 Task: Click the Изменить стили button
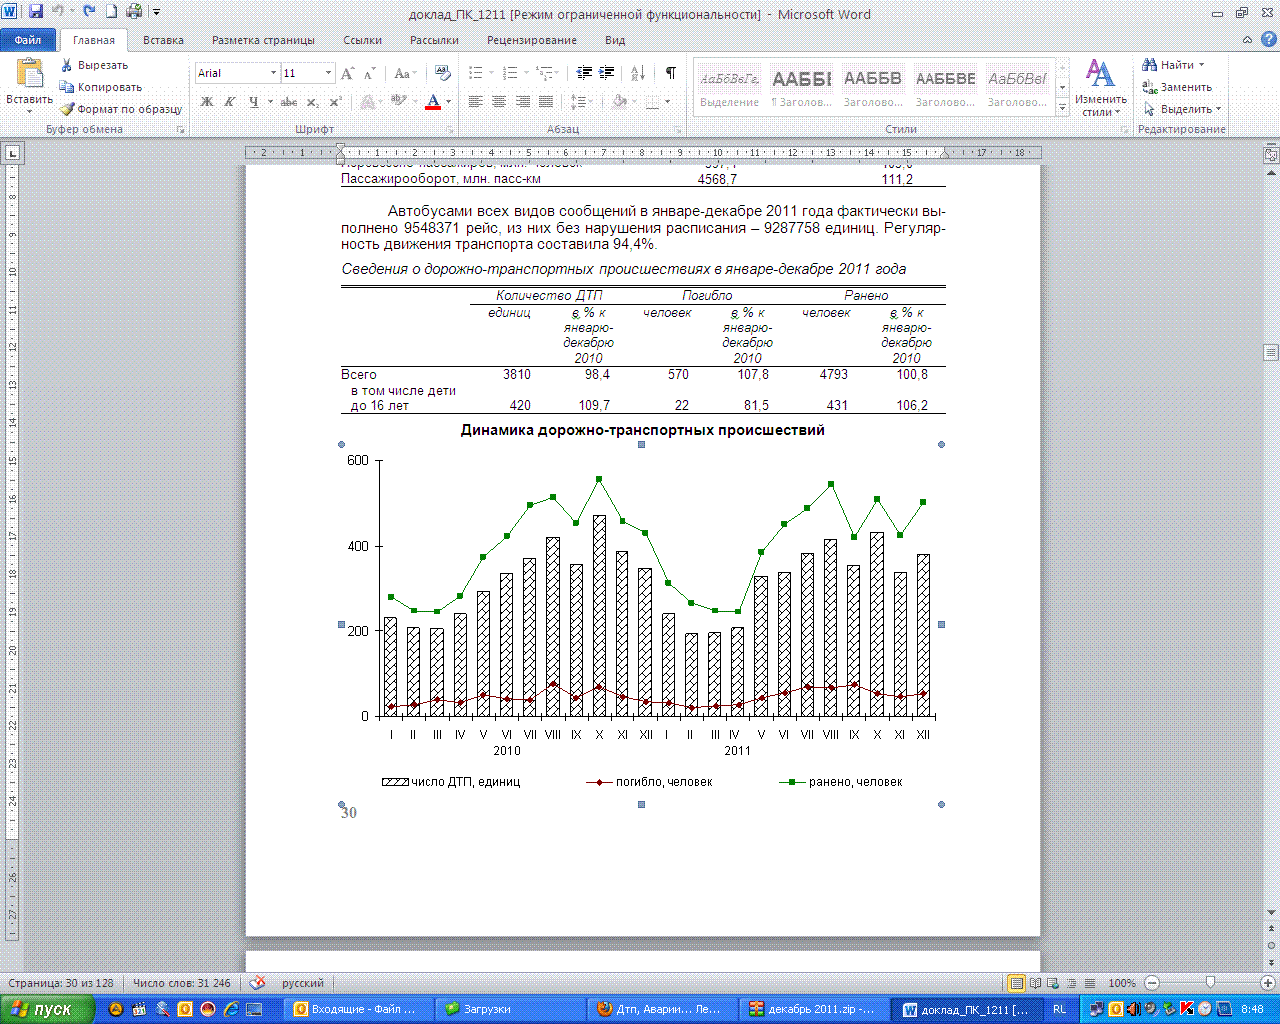coord(1100,87)
